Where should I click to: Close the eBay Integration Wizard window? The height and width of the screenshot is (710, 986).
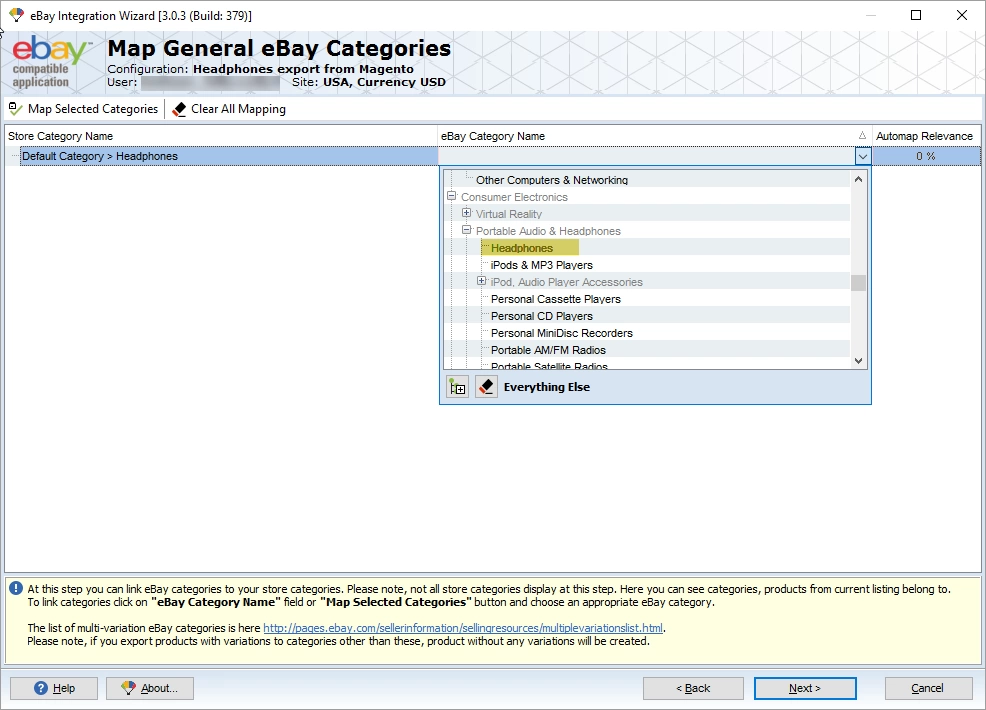(961, 15)
